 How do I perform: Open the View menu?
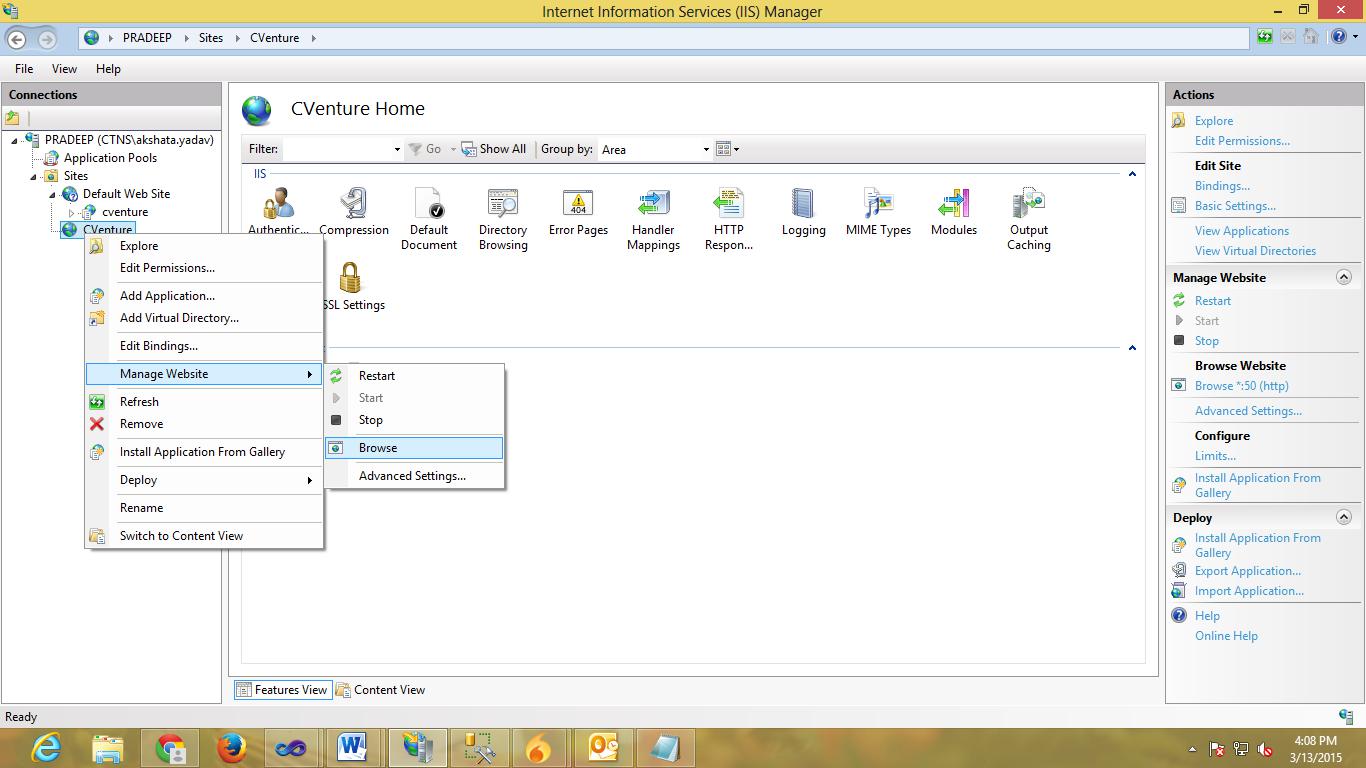click(x=64, y=69)
